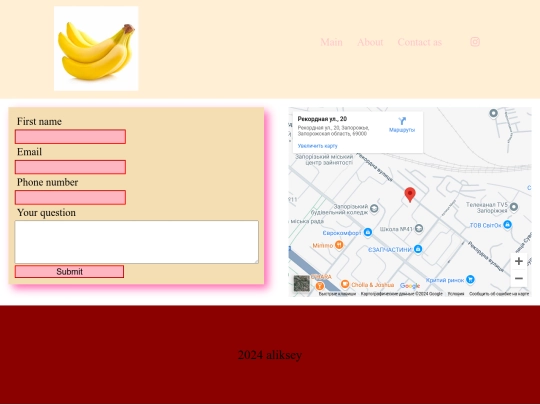Go to the Main page link
This screenshot has height=405, width=540.
pos(331,42)
